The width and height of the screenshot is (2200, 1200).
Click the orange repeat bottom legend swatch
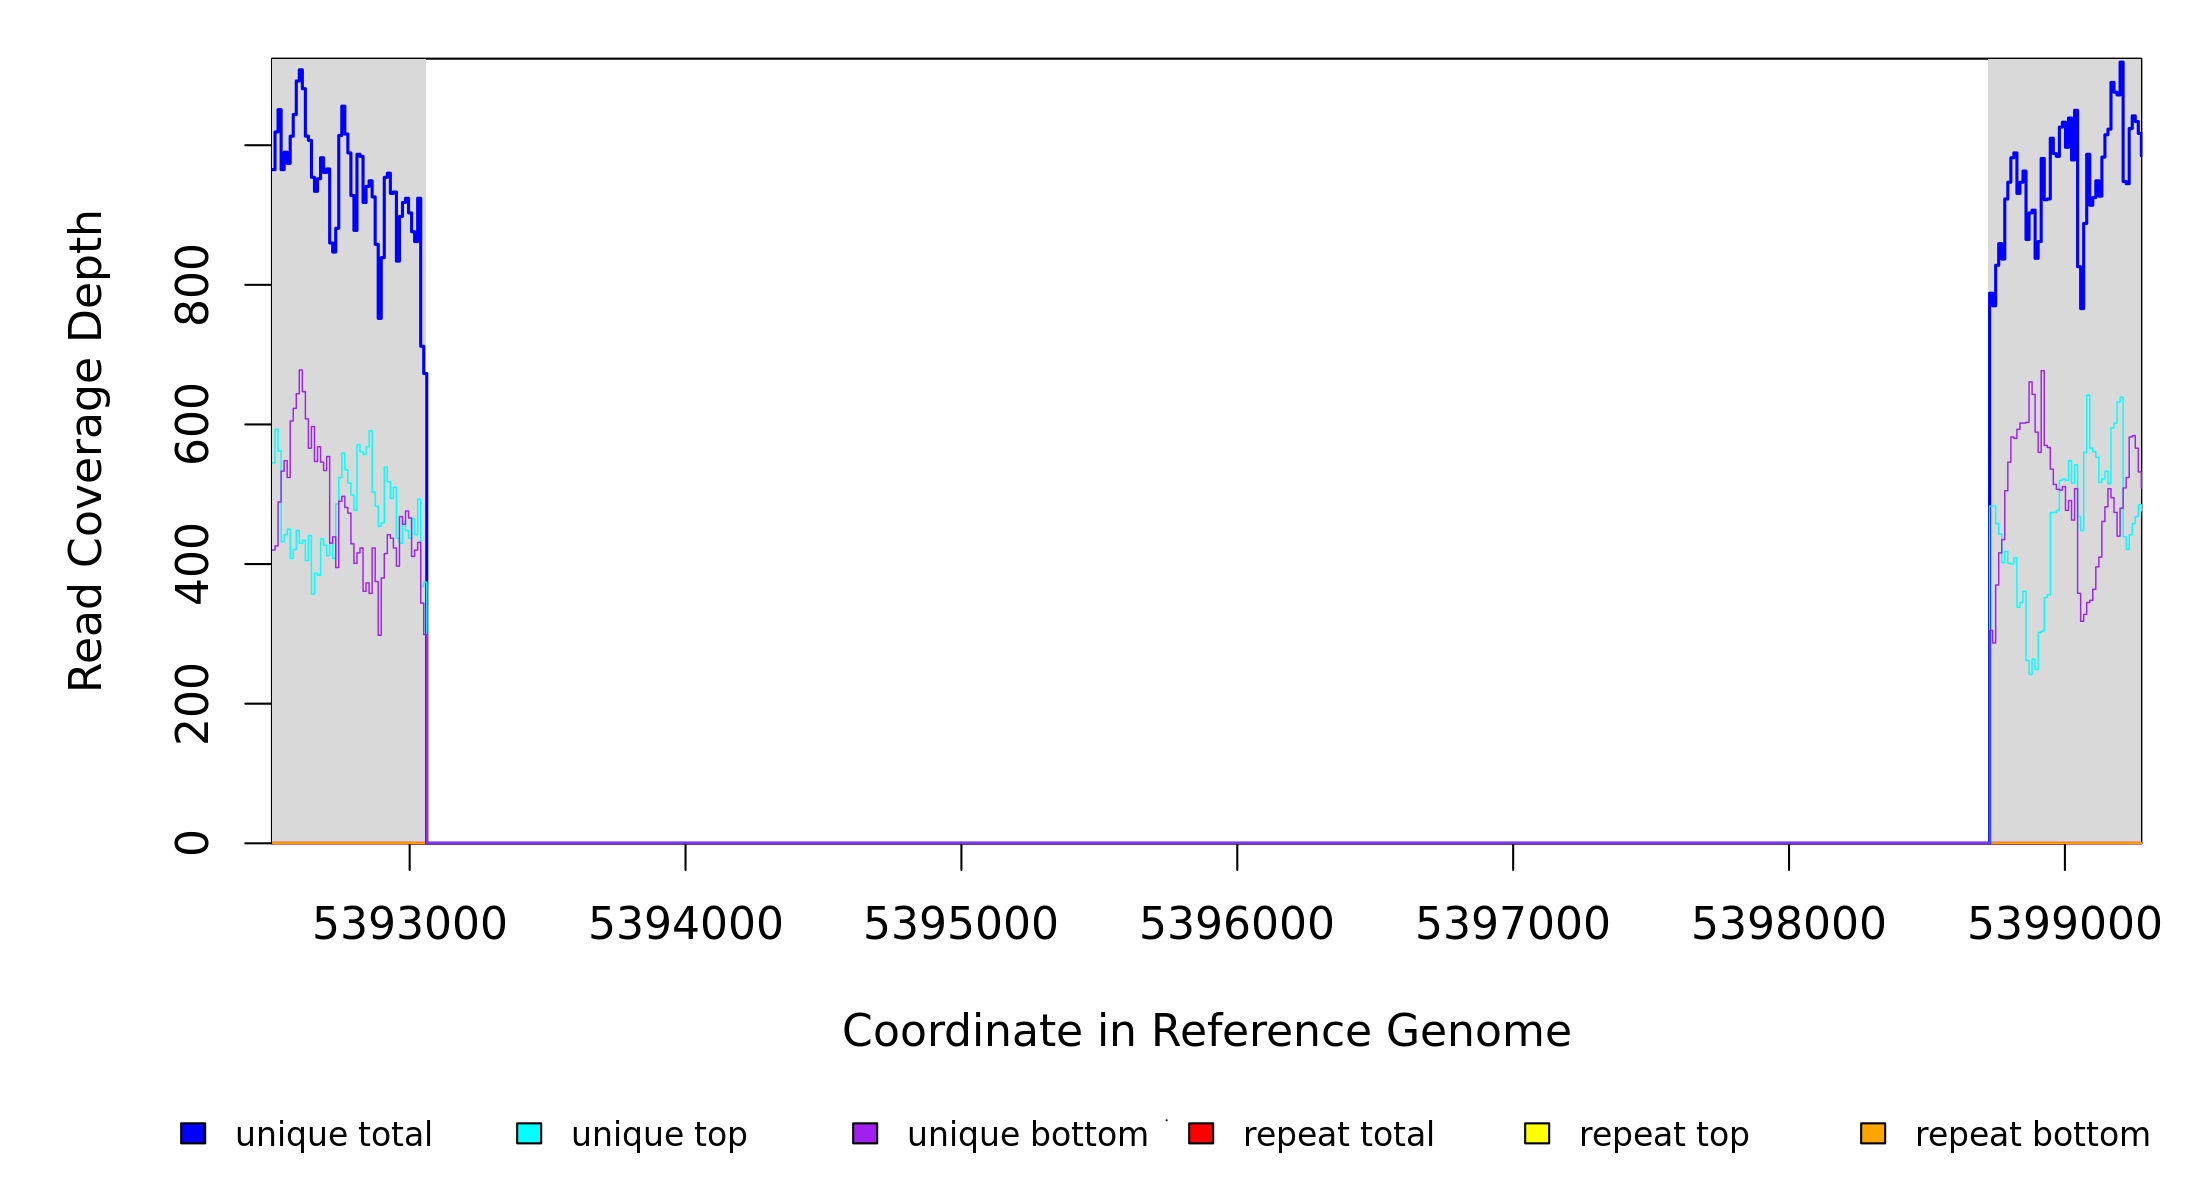1873,1133
